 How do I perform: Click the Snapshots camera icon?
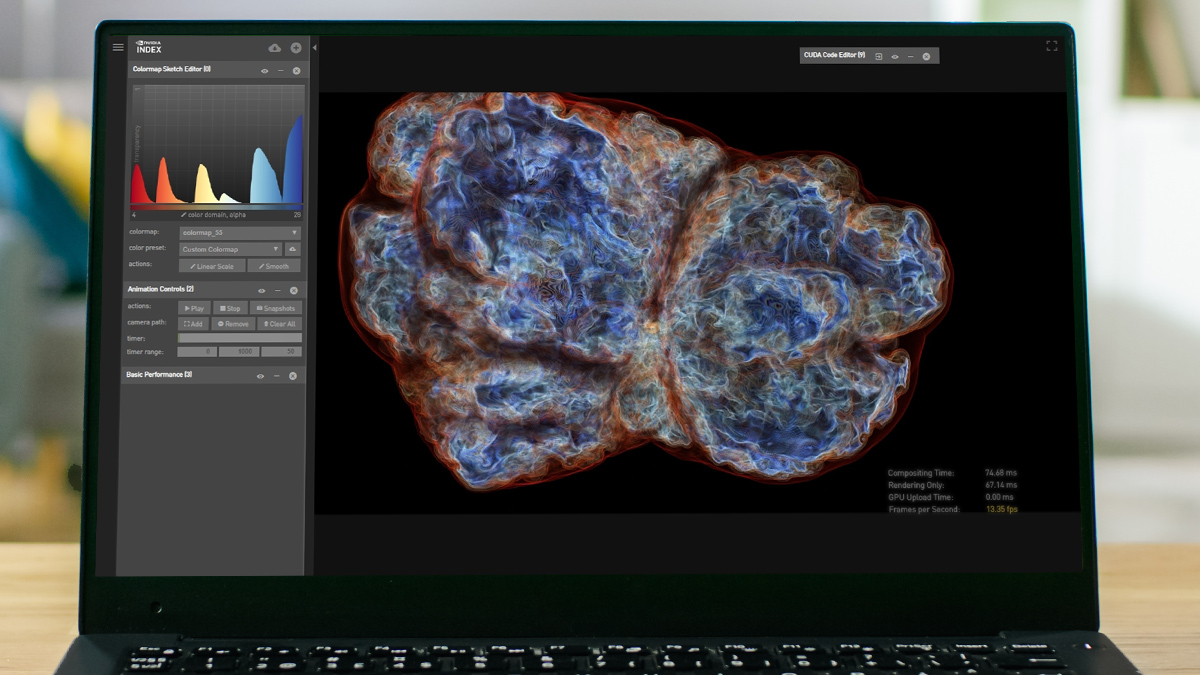click(x=276, y=308)
